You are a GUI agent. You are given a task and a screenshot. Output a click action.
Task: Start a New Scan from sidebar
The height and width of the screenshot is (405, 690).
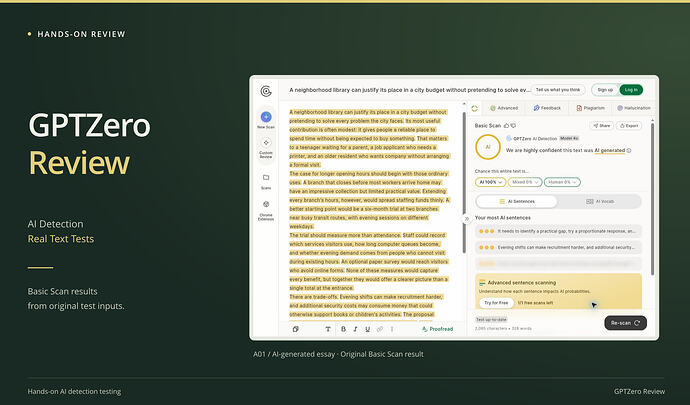click(x=266, y=119)
